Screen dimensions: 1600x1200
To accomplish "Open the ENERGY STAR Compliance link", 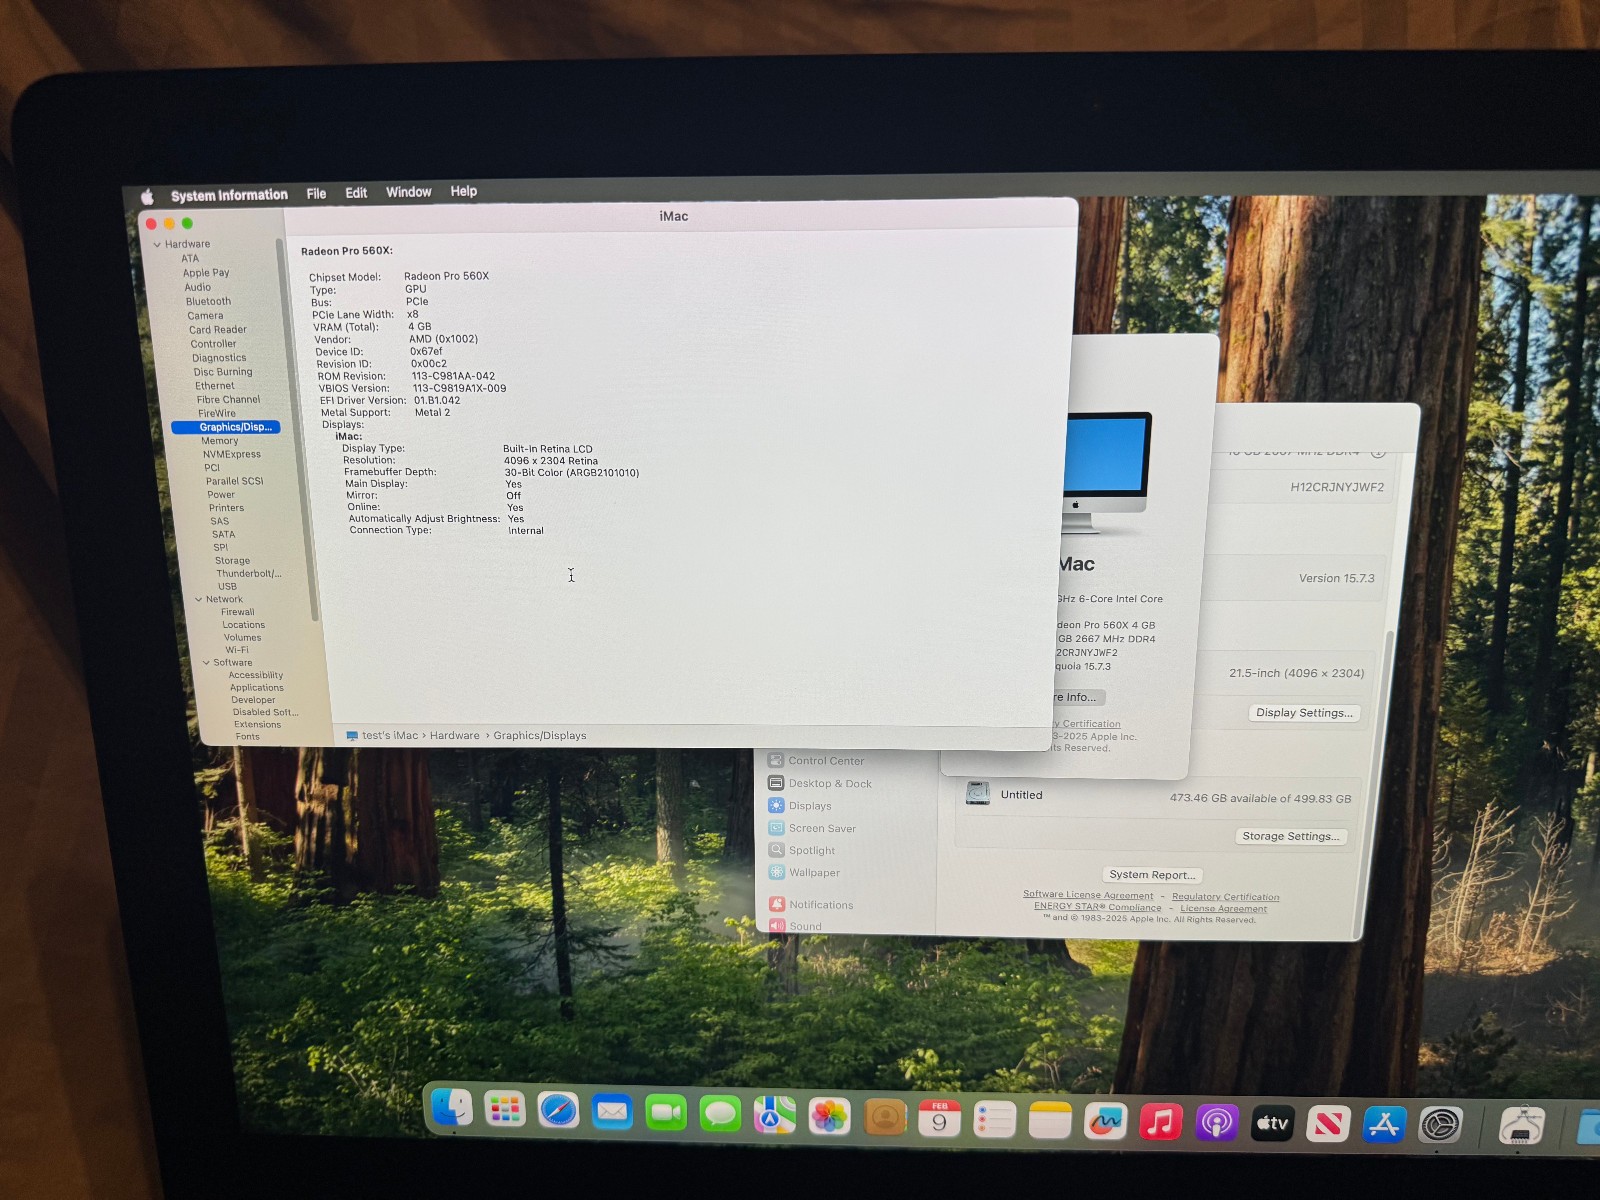I will [1098, 907].
